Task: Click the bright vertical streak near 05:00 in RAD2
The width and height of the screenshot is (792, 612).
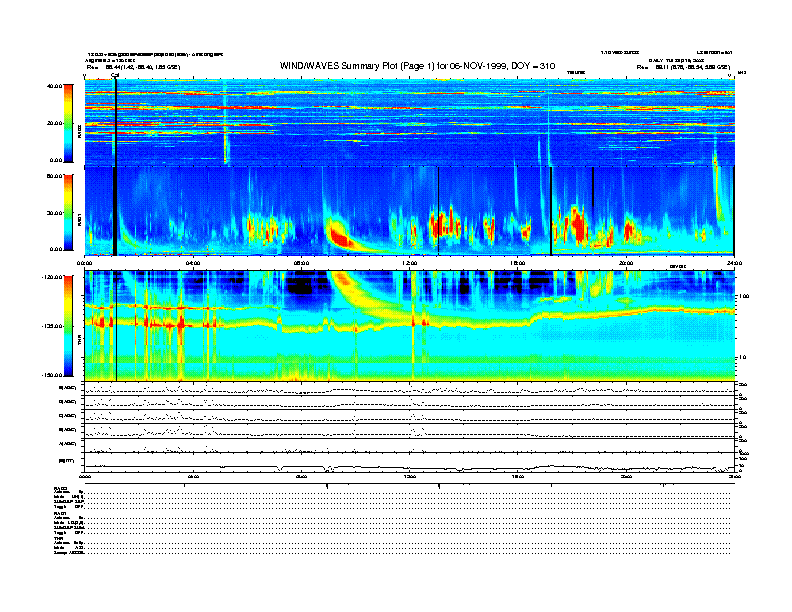Action: pyautogui.click(x=225, y=121)
